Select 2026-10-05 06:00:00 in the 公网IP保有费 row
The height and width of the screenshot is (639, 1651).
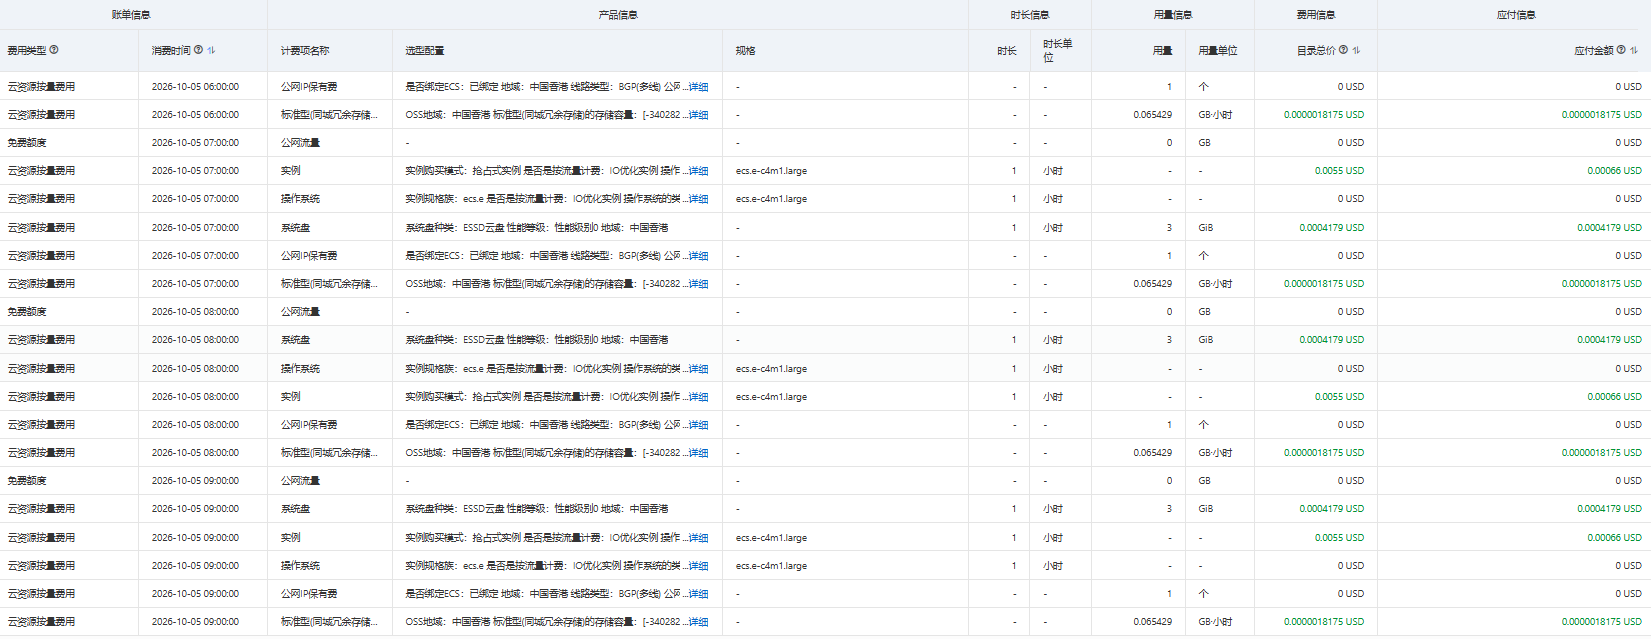[x=195, y=87]
